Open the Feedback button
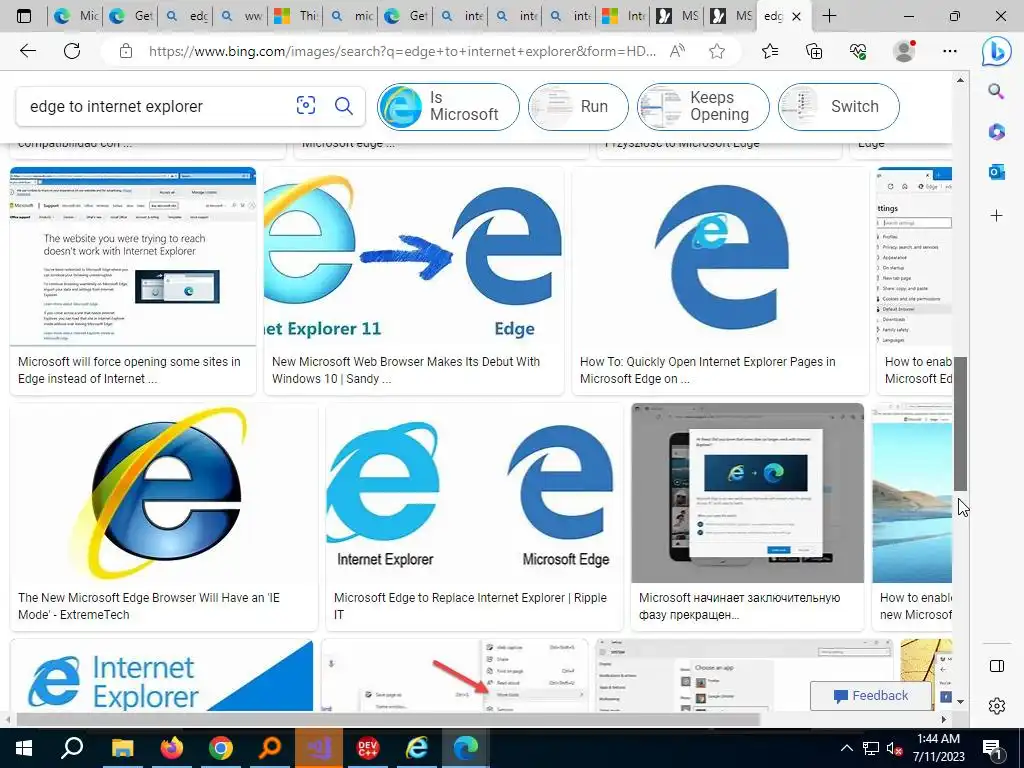 point(871,696)
